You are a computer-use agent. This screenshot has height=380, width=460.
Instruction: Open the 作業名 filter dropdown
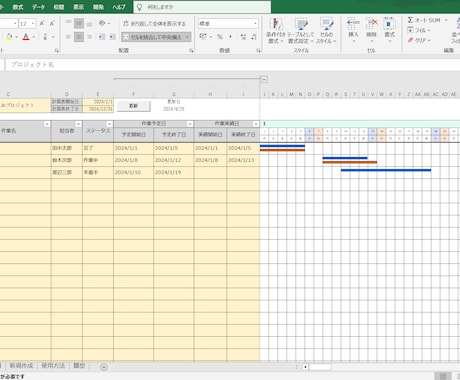tap(47, 124)
